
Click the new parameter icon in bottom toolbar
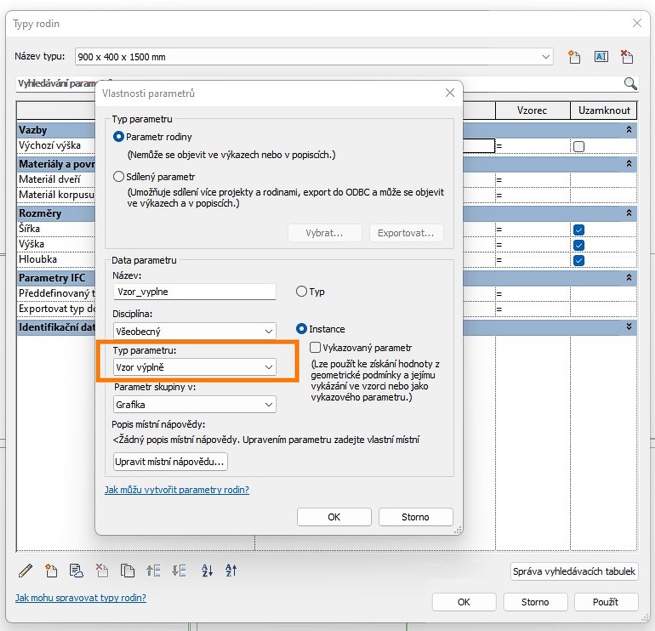pyautogui.click(x=51, y=571)
